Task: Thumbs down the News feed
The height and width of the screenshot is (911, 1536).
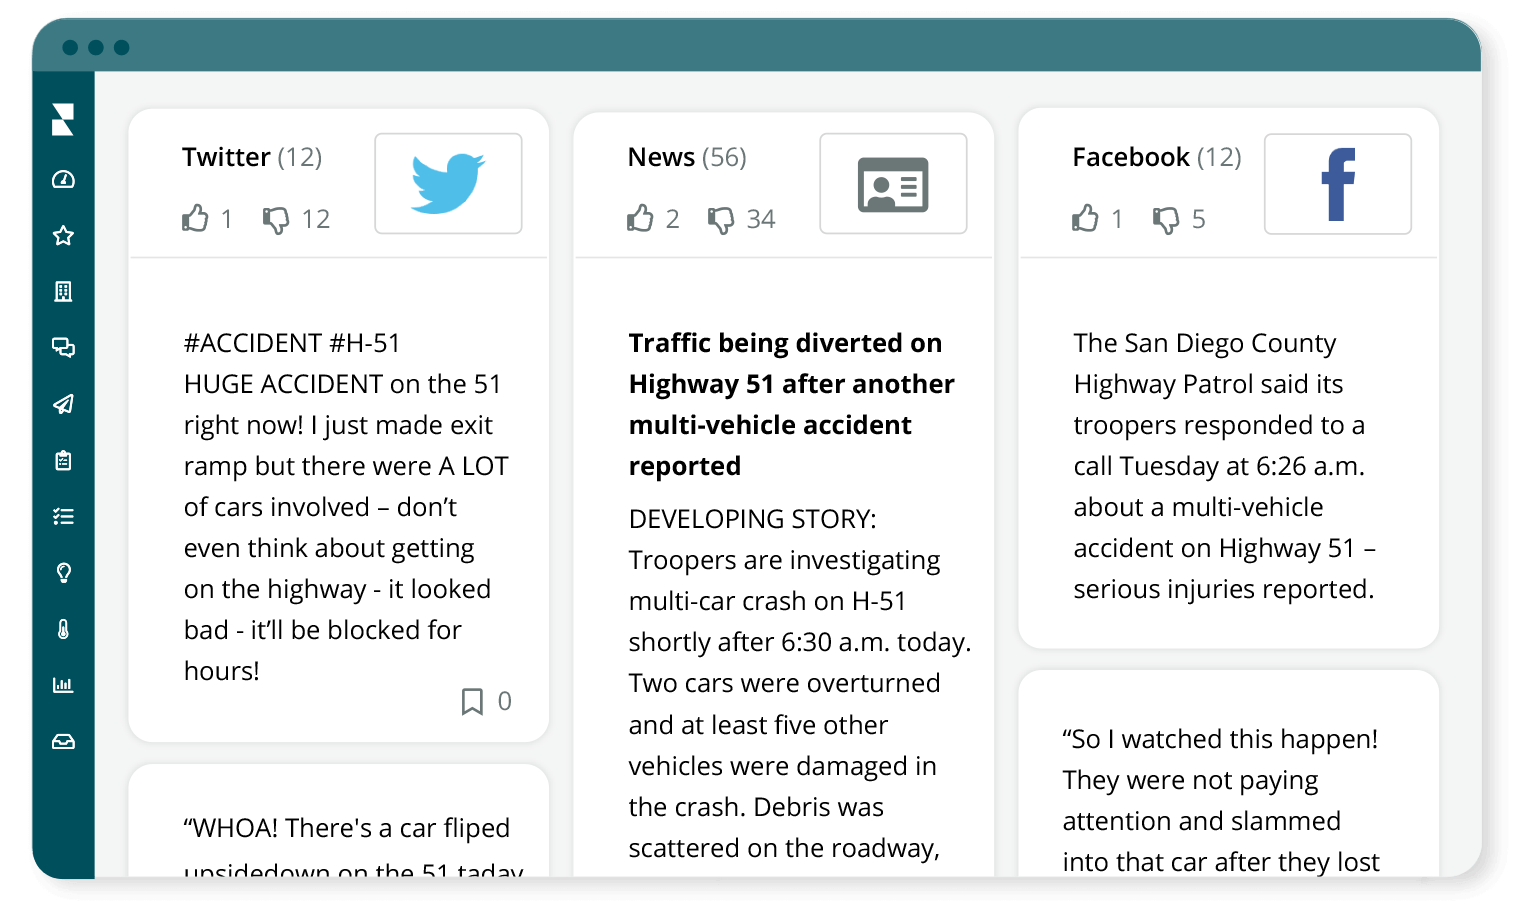Action: point(720,219)
